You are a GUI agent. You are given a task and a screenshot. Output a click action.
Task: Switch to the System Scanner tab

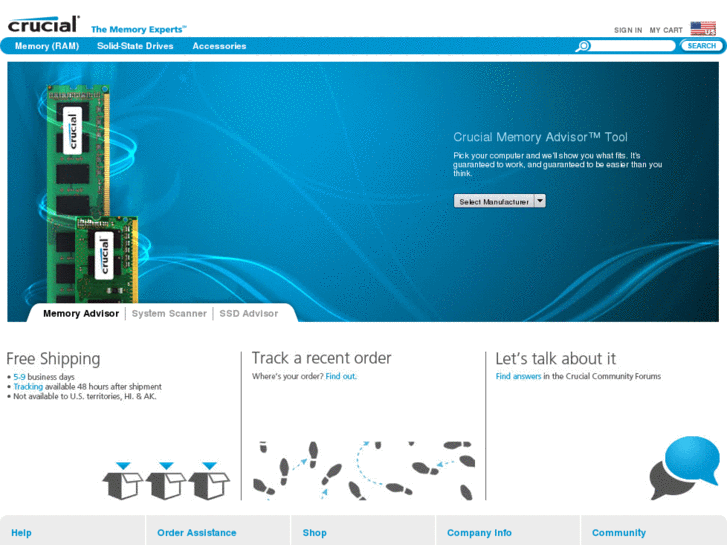(169, 314)
